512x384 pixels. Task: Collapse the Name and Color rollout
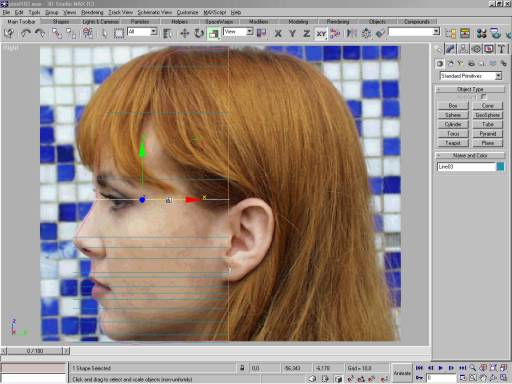pos(470,156)
